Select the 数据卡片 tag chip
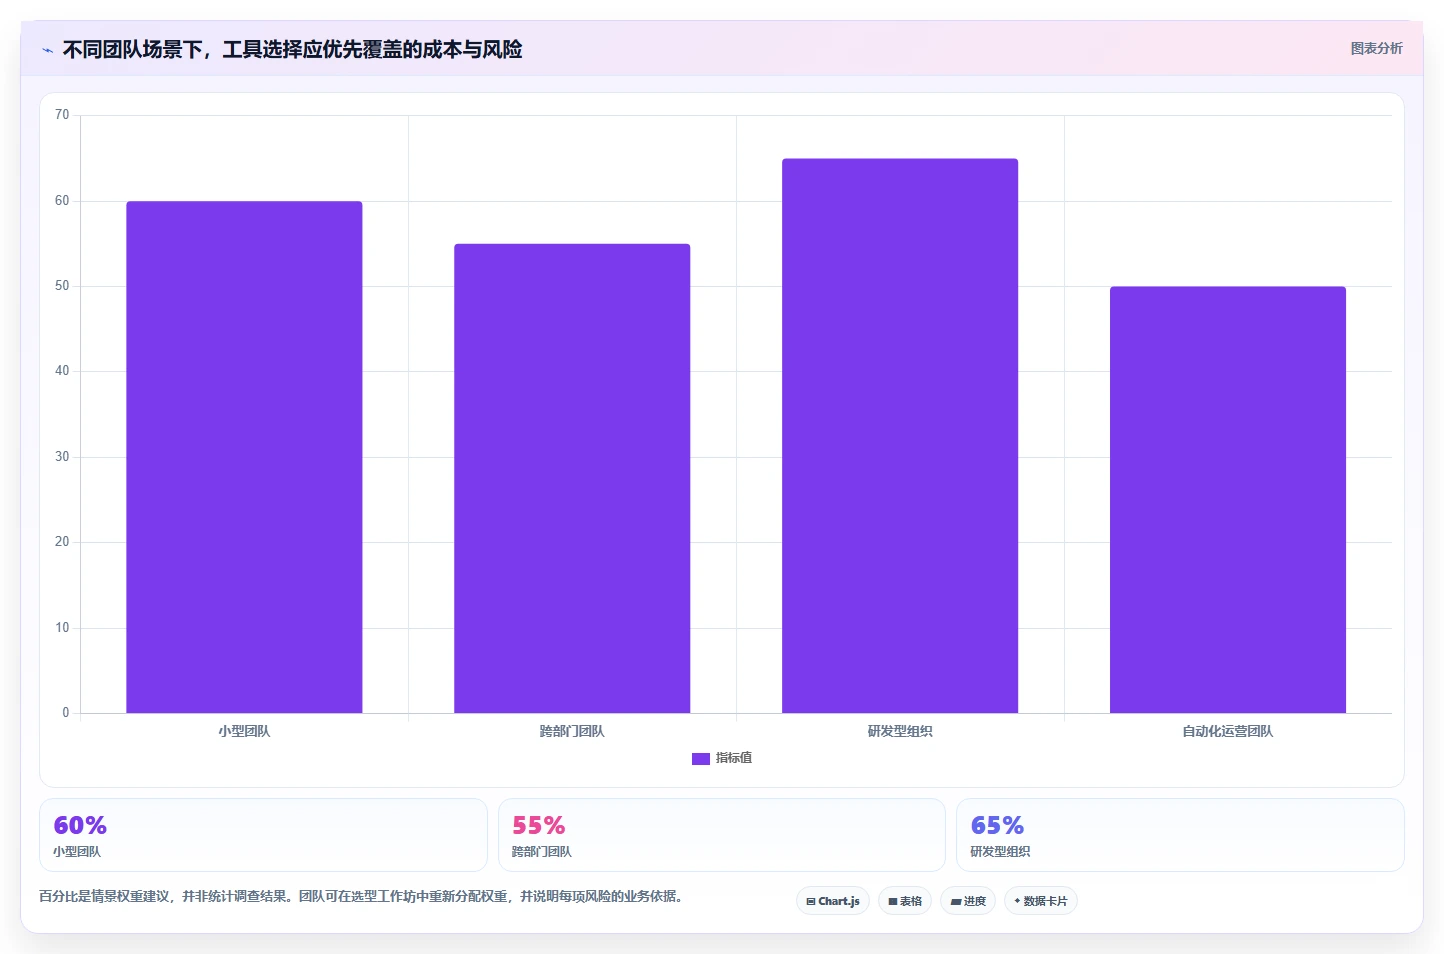The image size is (1444, 954). click(1041, 901)
